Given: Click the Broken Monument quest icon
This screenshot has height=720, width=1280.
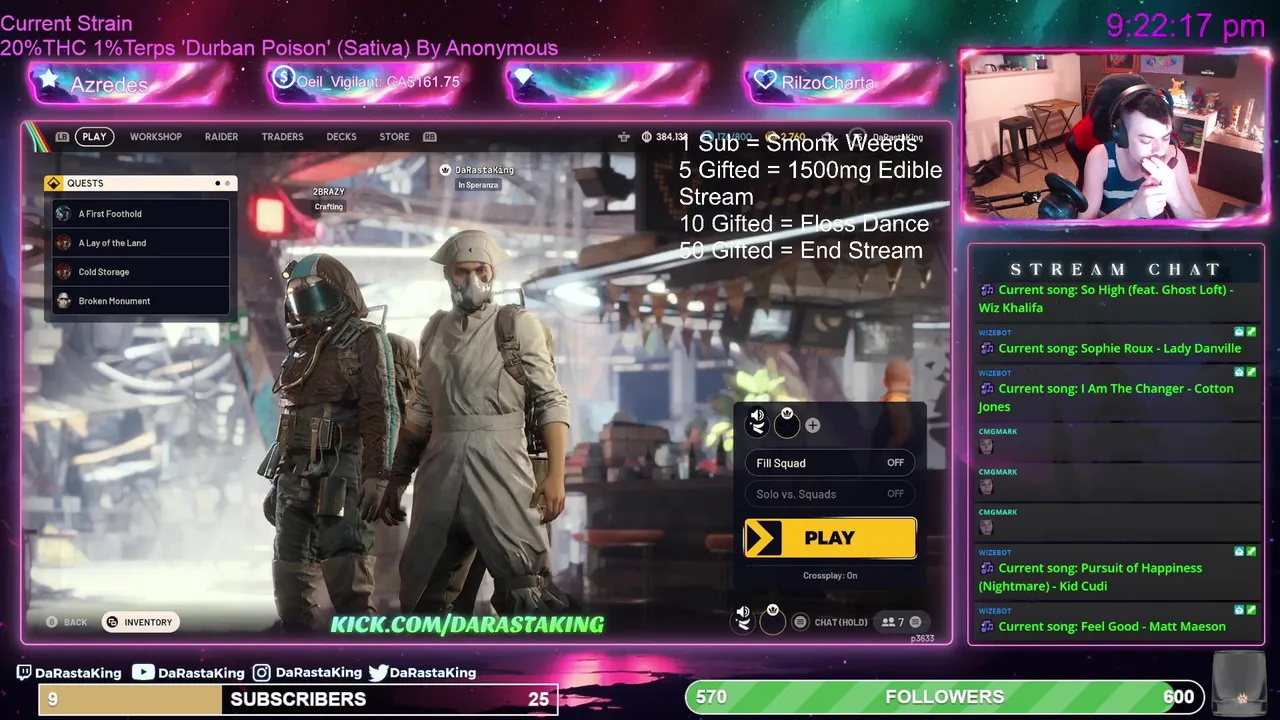Looking at the screenshot, I should (x=63, y=301).
